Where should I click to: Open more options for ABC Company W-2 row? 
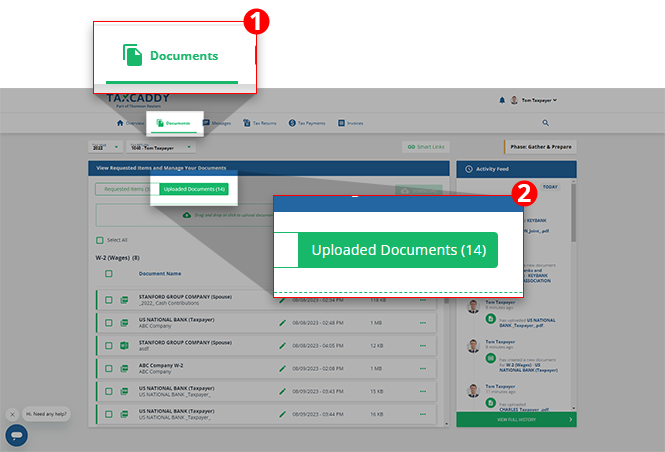click(x=423, y=368)
